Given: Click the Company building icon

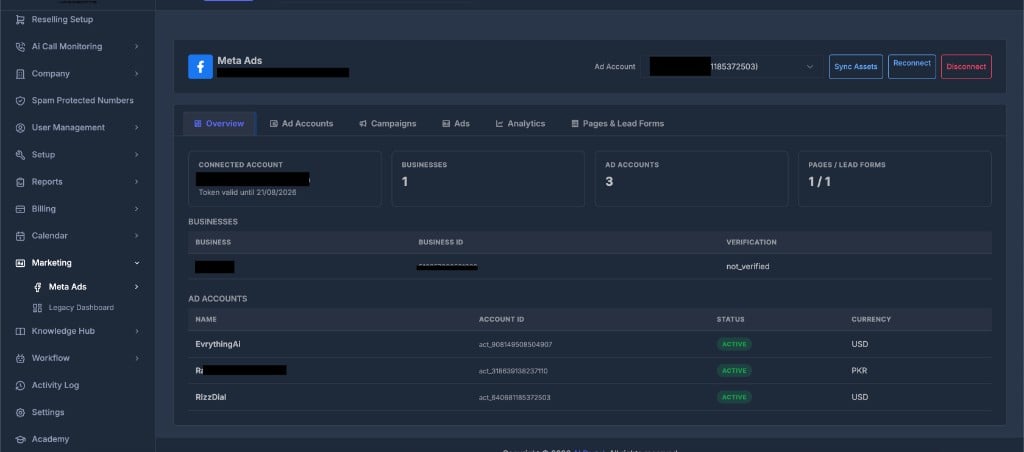Looking at the screenshot, I should pyautogui.click(x=20, y=74).
